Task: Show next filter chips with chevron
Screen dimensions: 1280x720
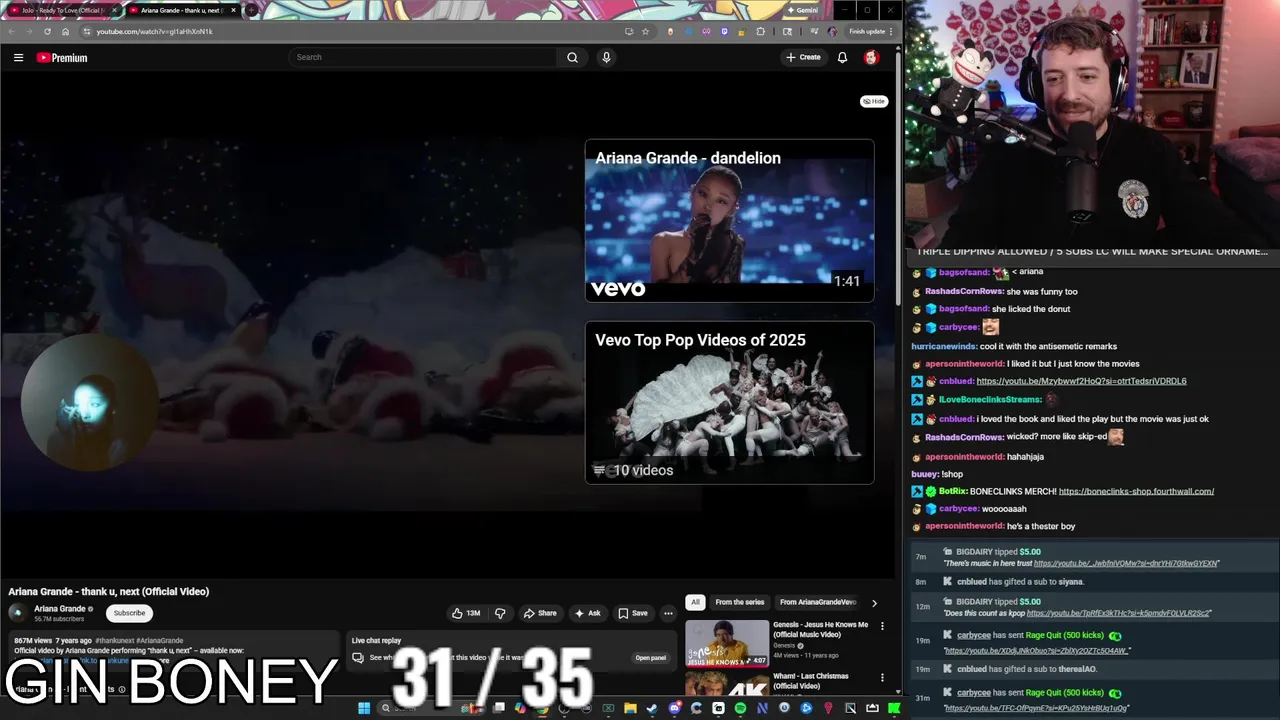Action: (x=874, y=603)
